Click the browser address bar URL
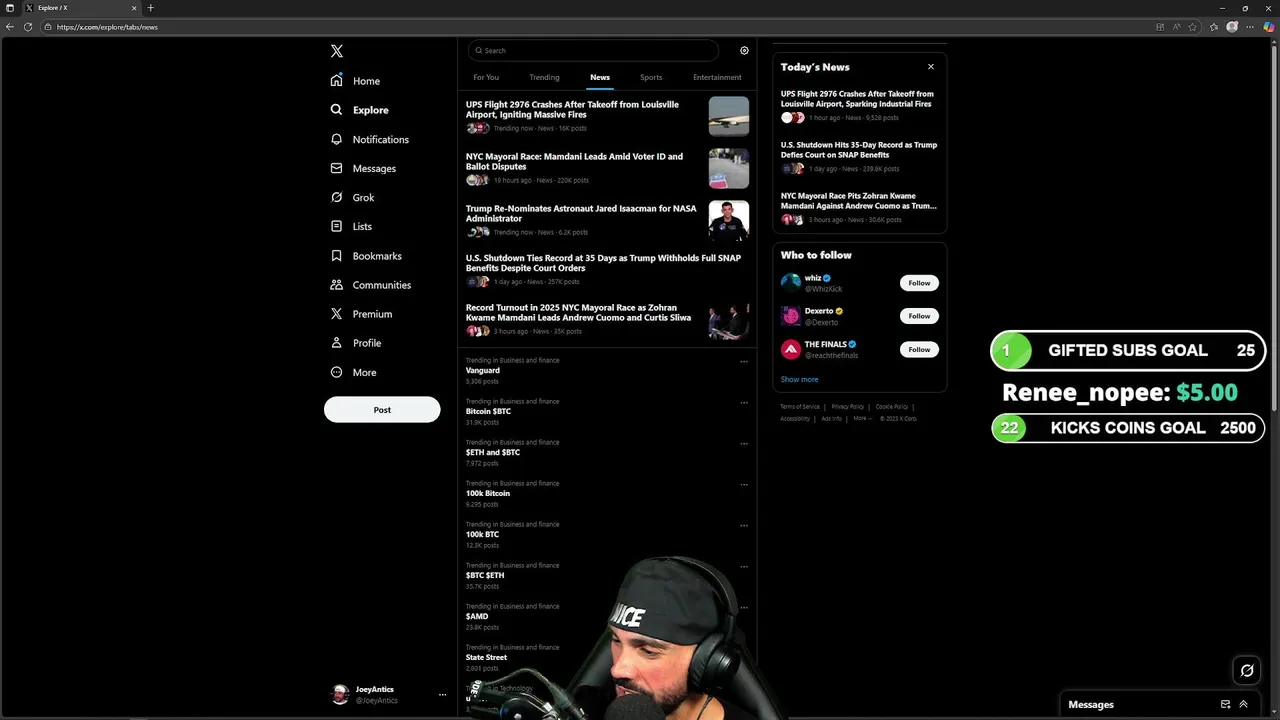Screen dimensions: 1280x720 tap(107, 27)
